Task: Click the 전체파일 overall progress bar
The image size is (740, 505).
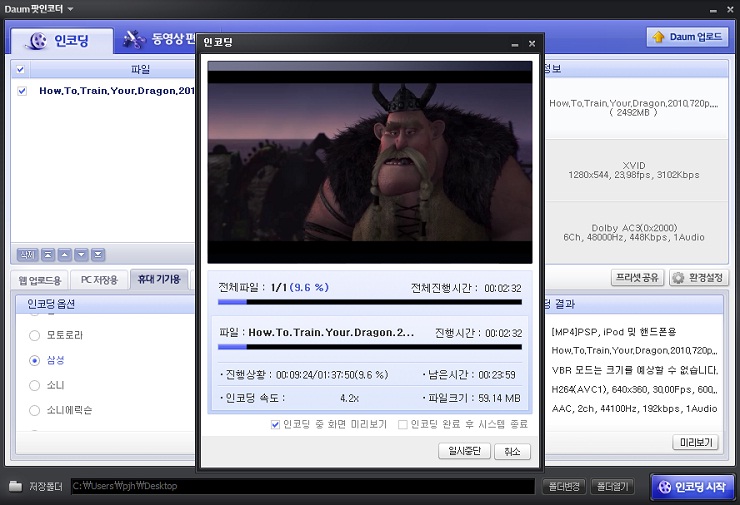Action: point(370,302)
